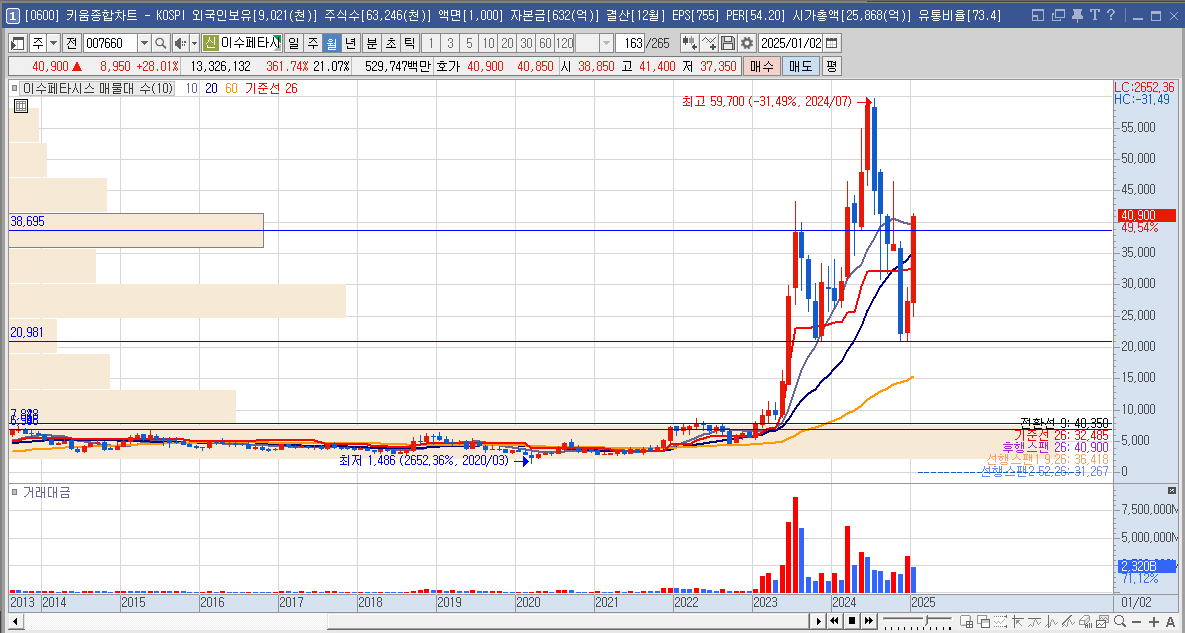Click the speaker sound icon
1185x633 pixels.
(180, 43)
